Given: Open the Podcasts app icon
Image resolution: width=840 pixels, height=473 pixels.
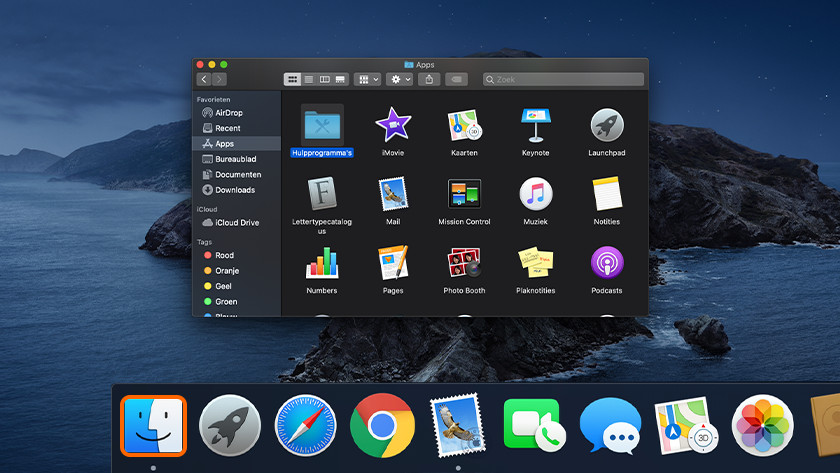Looking at the screenshot, I should (x=606, y=264).
